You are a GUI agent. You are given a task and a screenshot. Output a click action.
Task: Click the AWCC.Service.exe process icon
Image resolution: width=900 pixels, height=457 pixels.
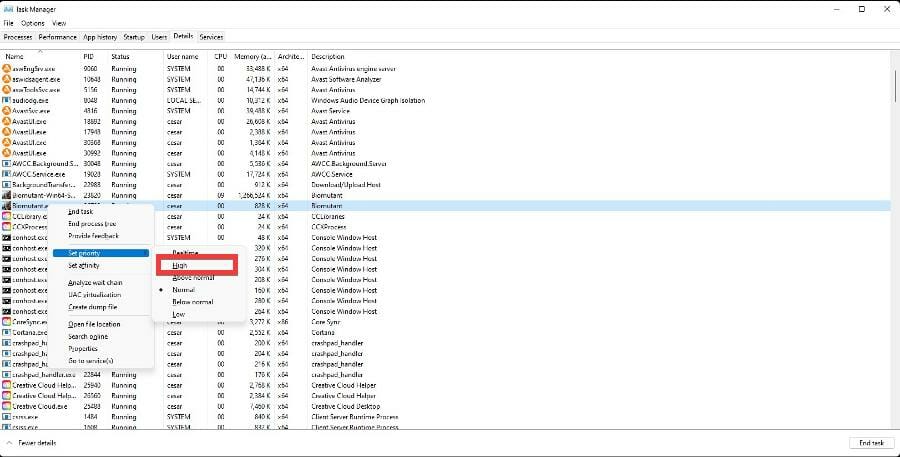pos(7,174)
